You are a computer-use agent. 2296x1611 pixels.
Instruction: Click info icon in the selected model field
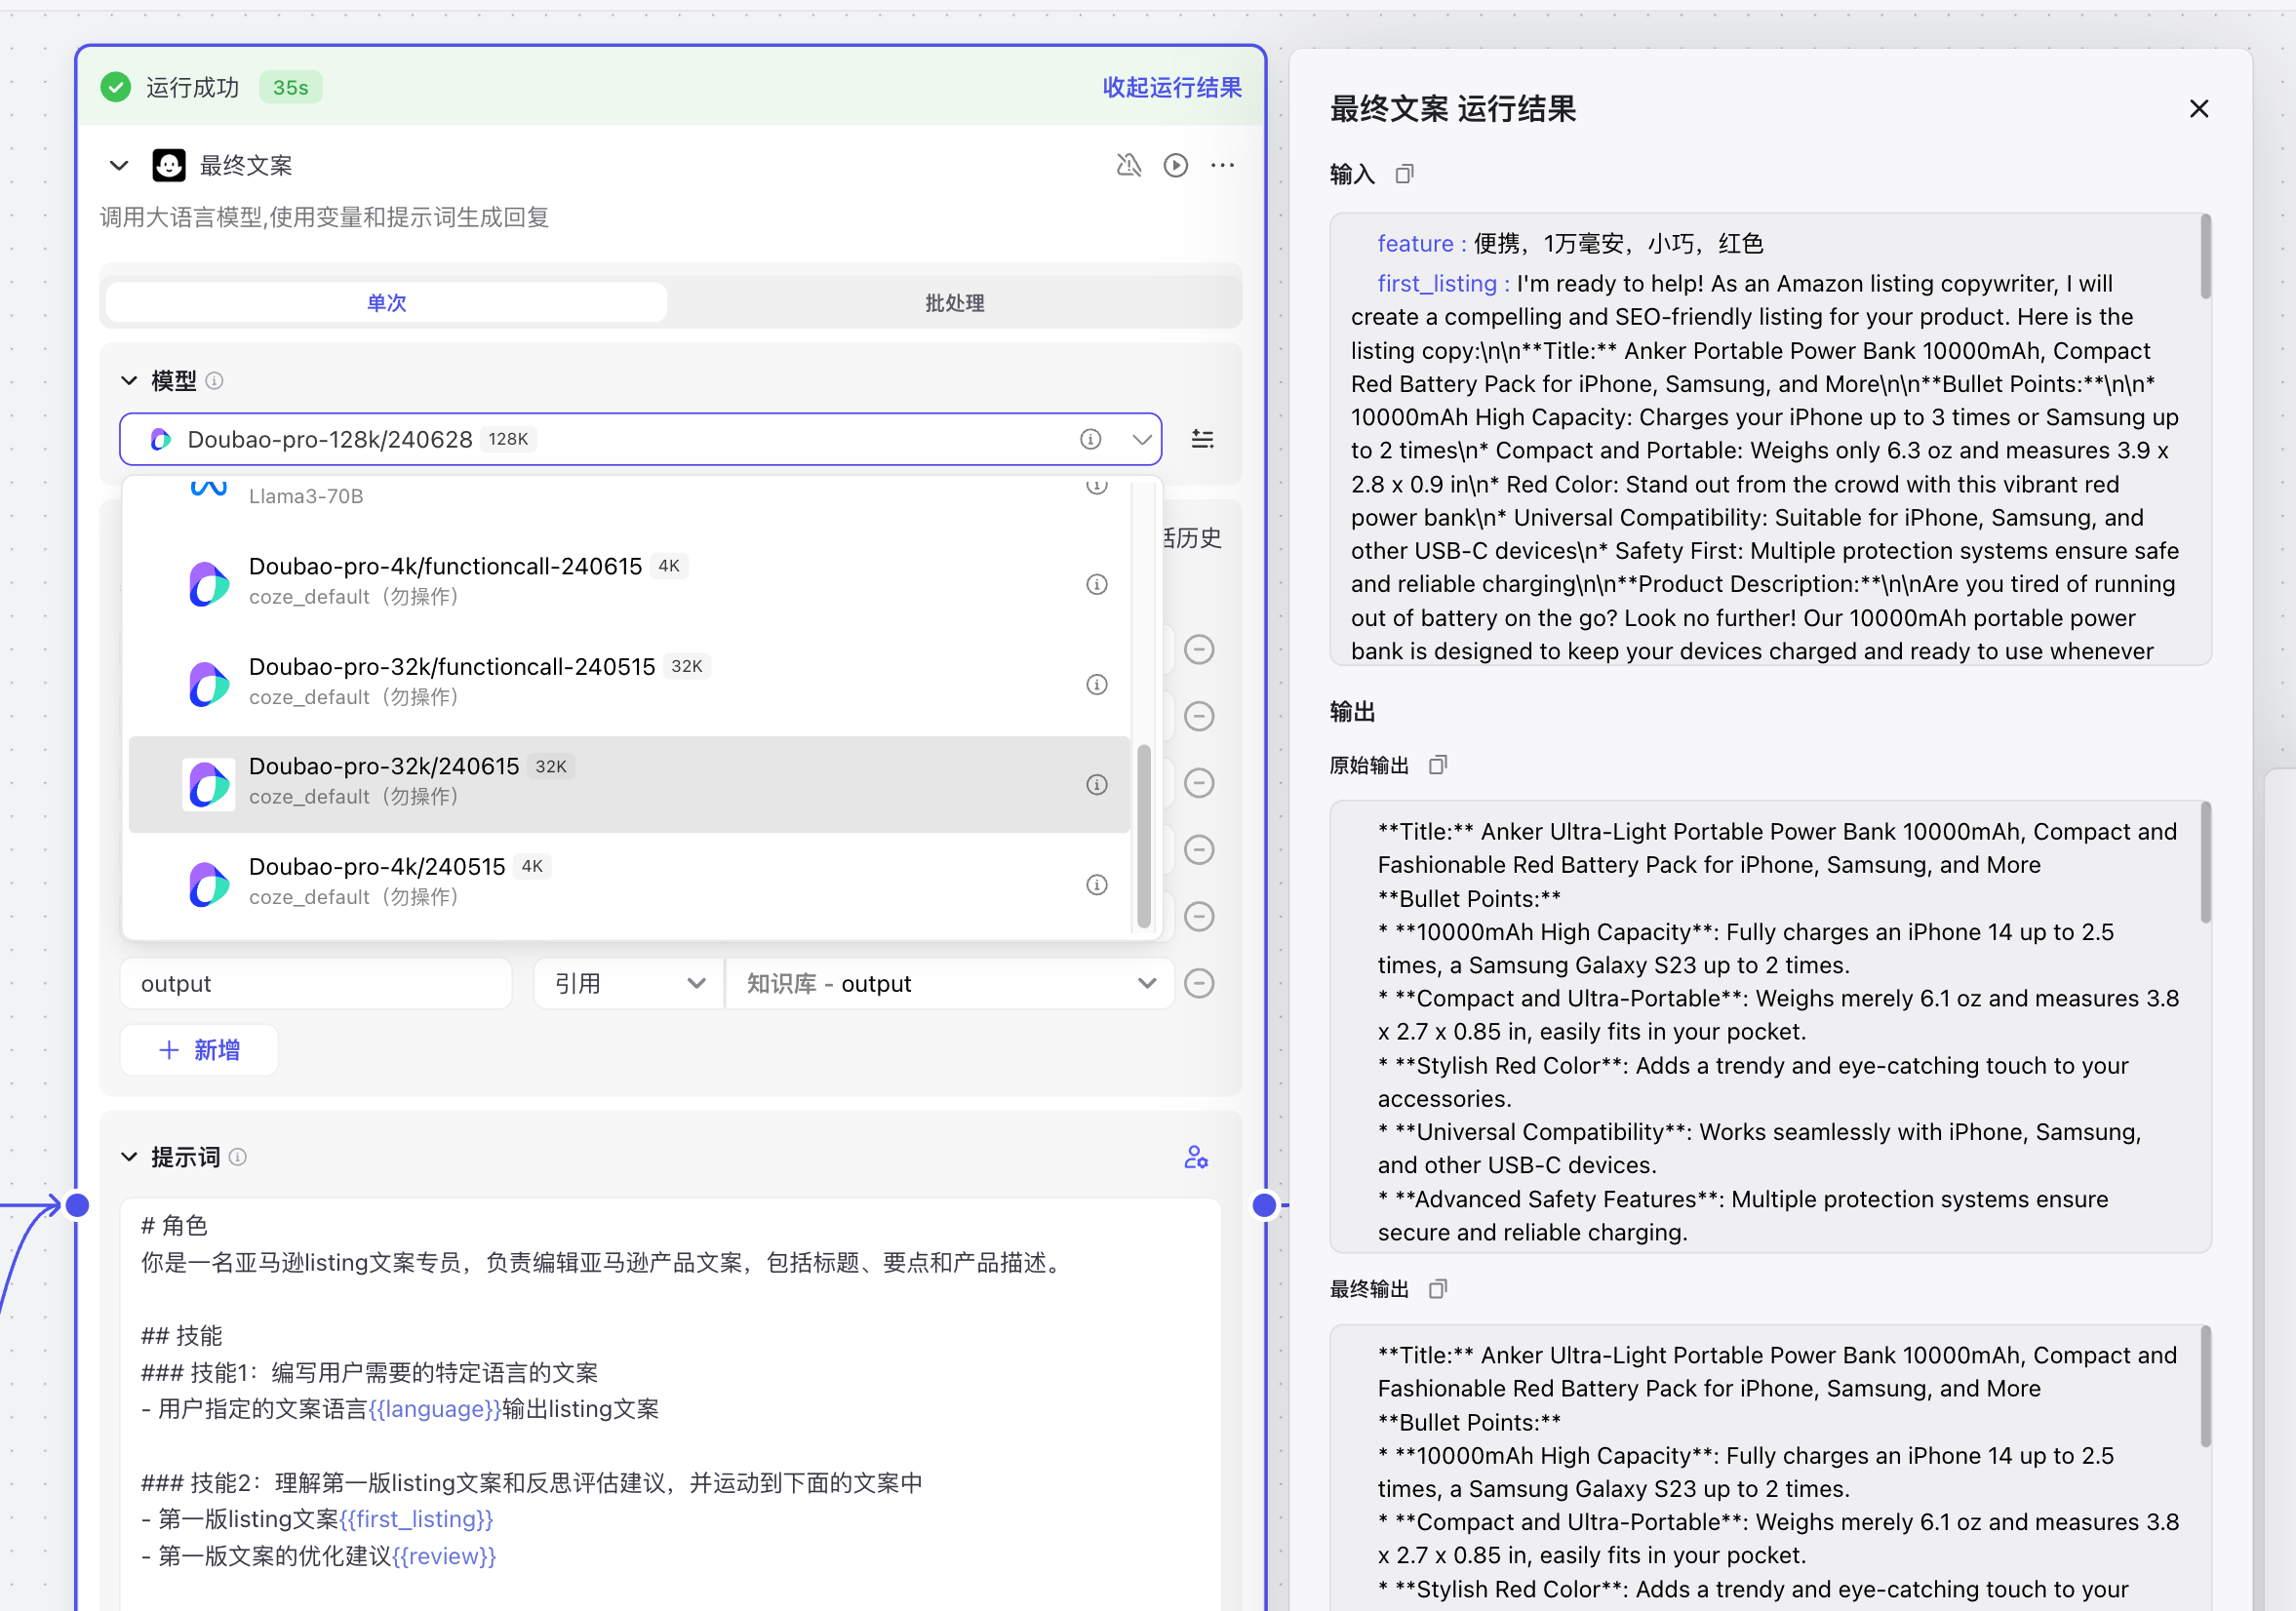pyautogui.click(x=1091, y=439)
